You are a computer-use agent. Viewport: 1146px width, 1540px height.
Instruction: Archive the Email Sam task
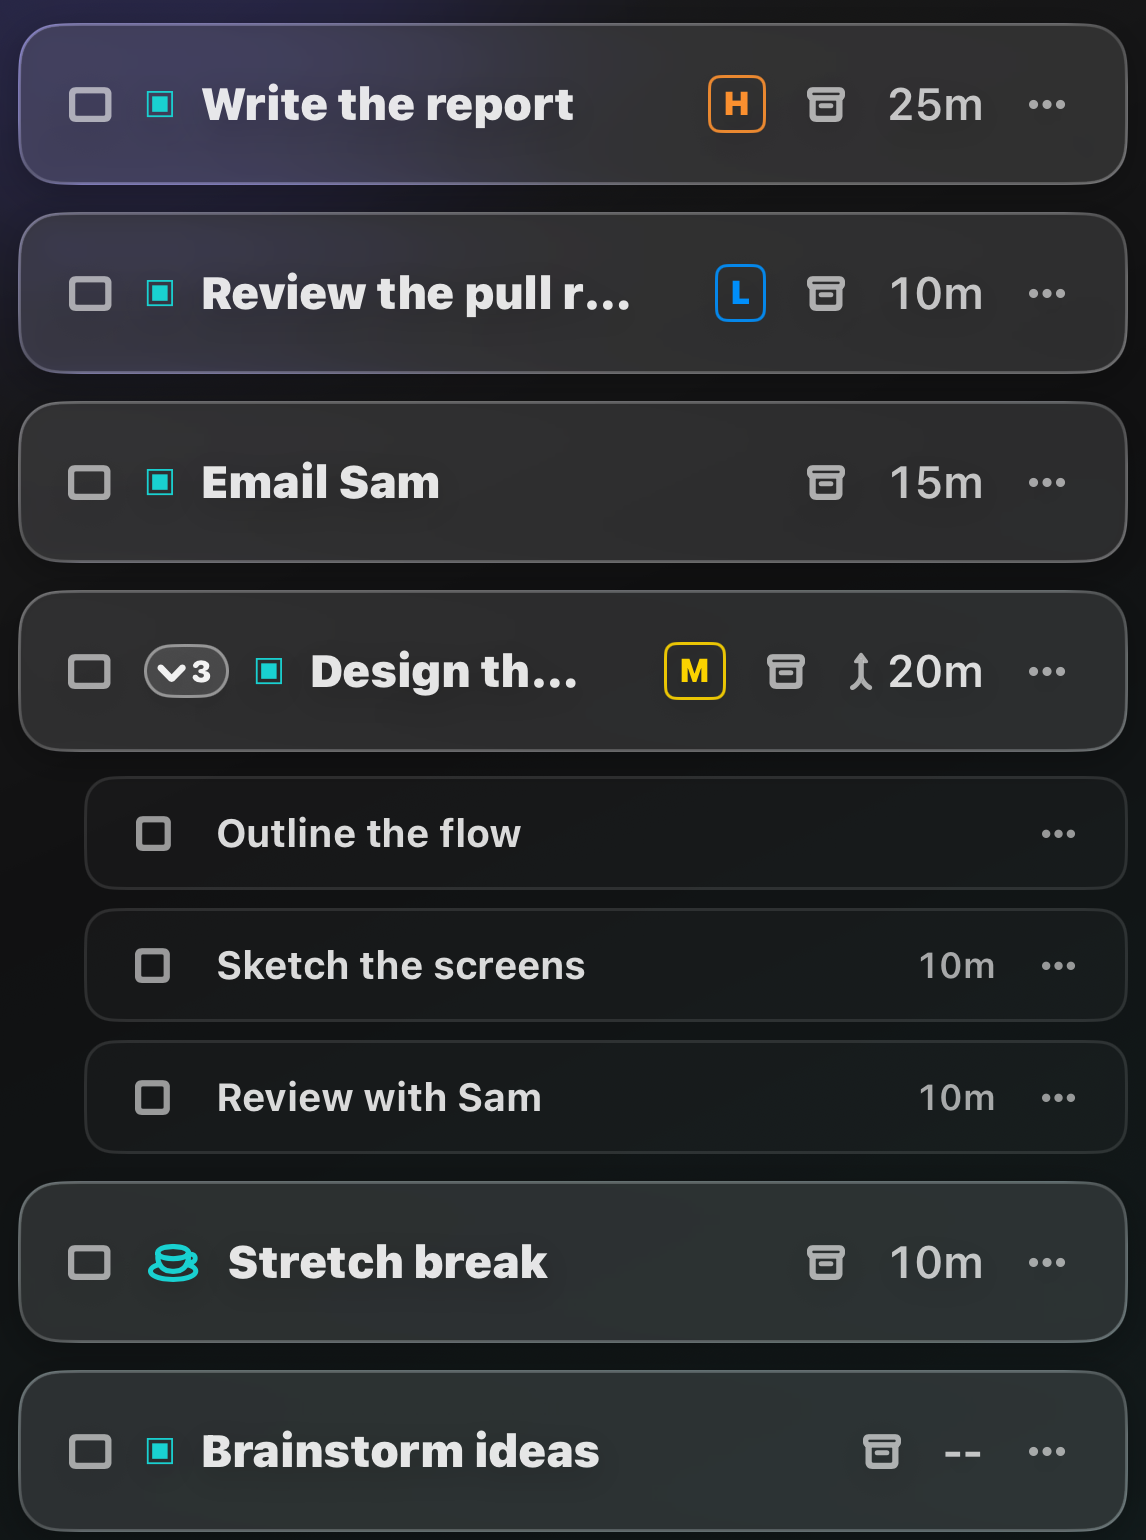pos(826,482)
